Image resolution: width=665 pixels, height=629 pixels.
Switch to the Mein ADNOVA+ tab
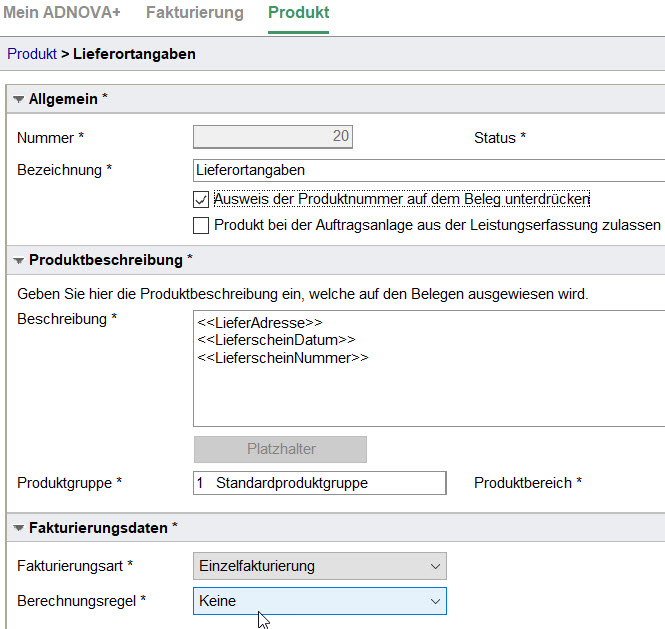point(61,12)
